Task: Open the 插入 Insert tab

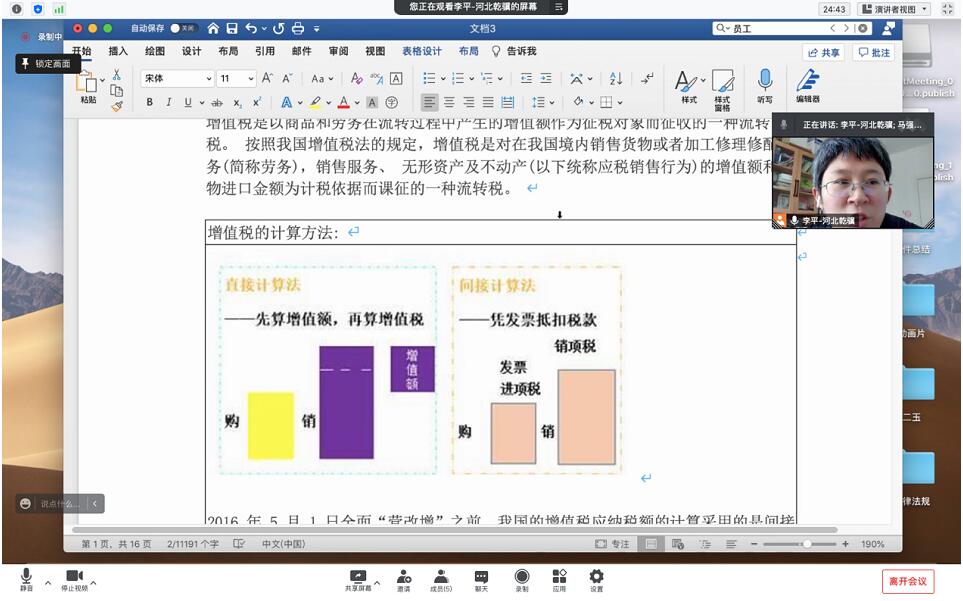Action: [118, 51]
